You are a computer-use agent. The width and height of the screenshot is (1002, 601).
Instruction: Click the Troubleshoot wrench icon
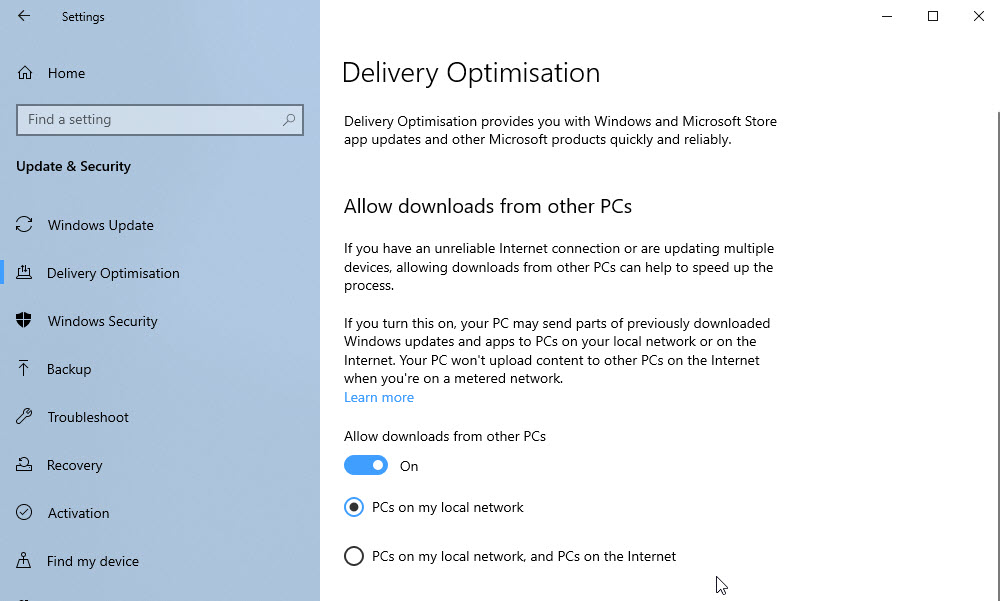tap(24, 416)
